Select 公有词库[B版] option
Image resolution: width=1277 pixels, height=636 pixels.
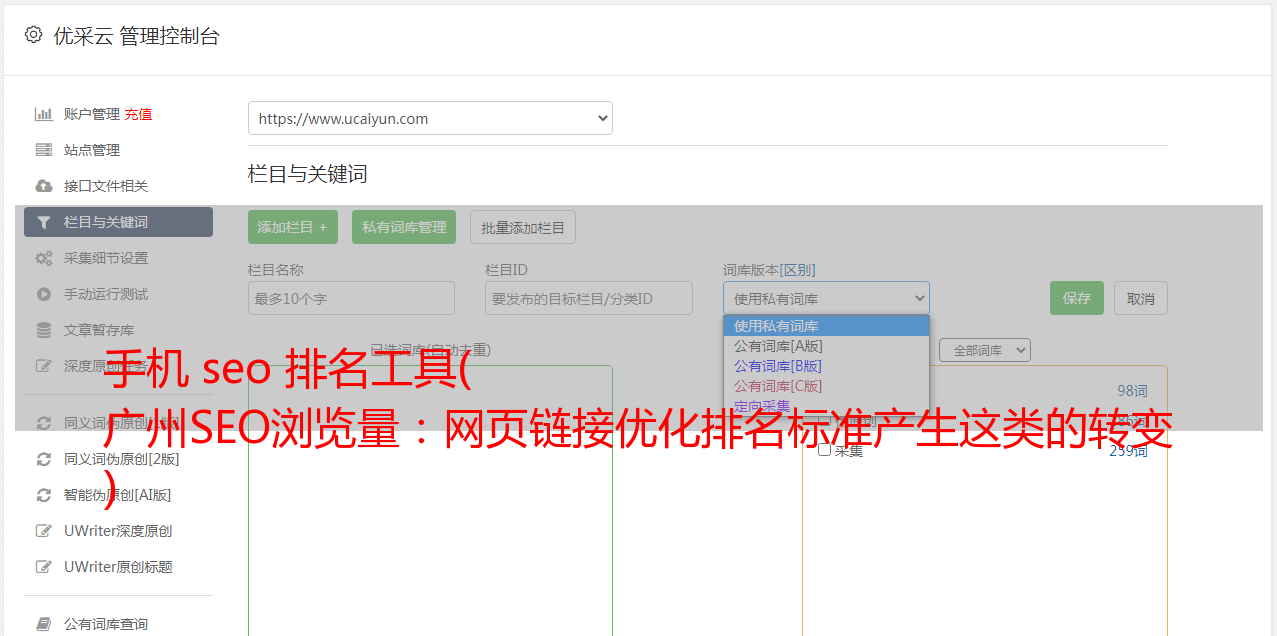(x=826, y=366)
